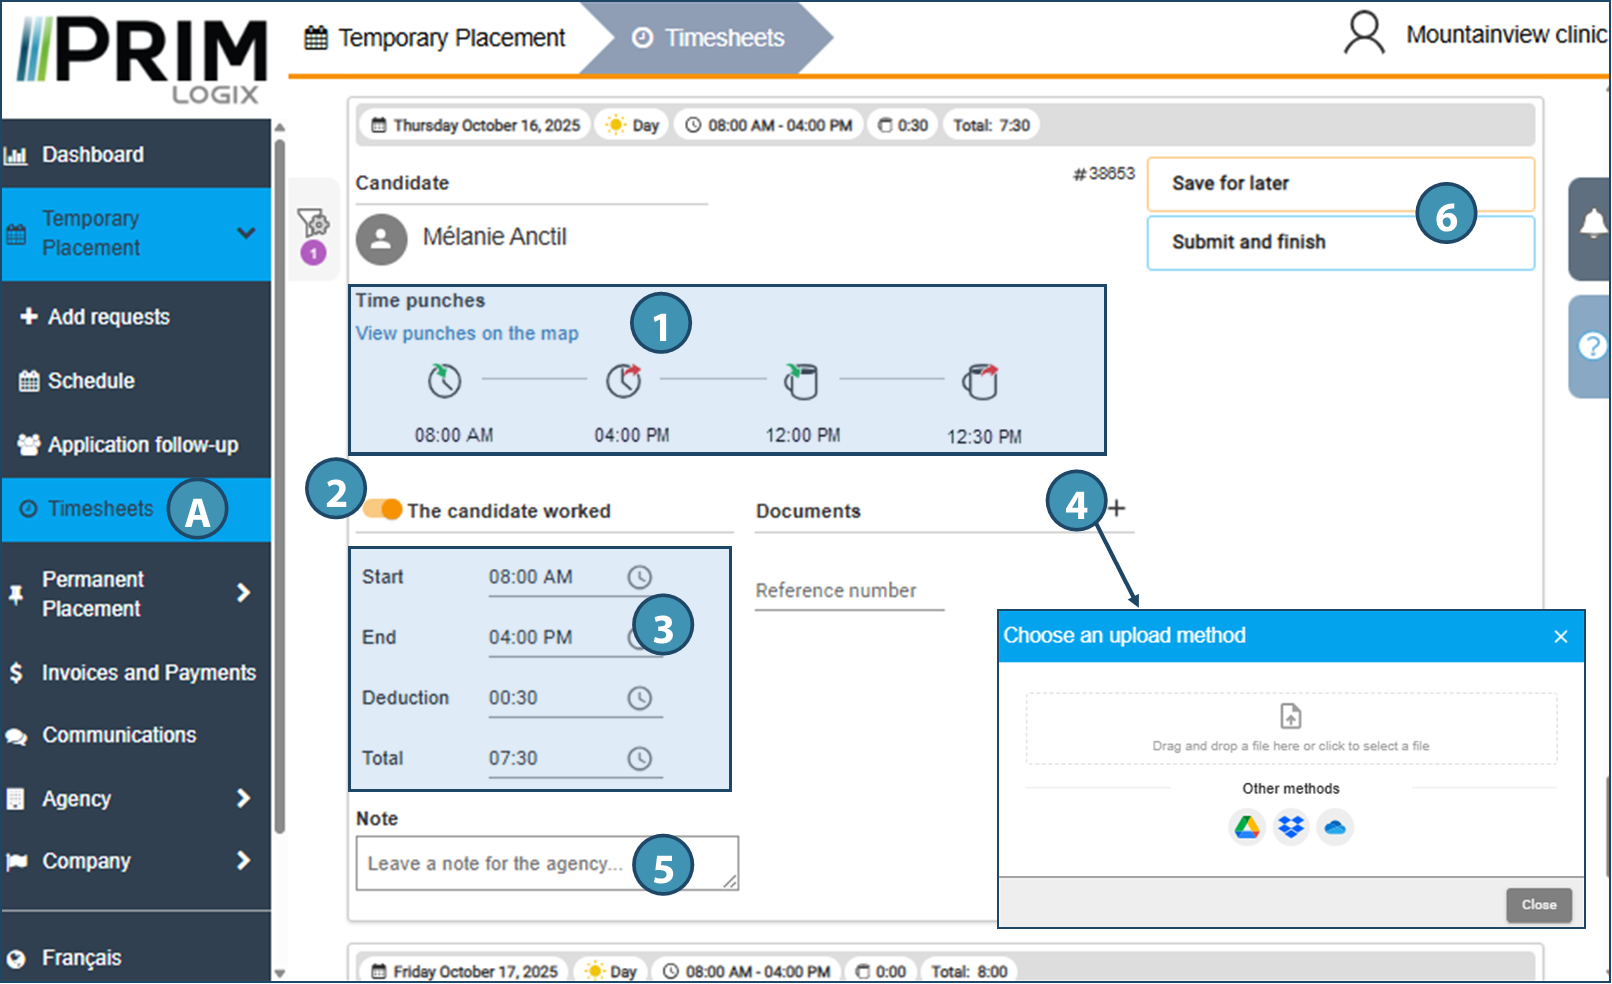Toggle the candidate worked switch
1612x984 pixels.
coord(383,510)
